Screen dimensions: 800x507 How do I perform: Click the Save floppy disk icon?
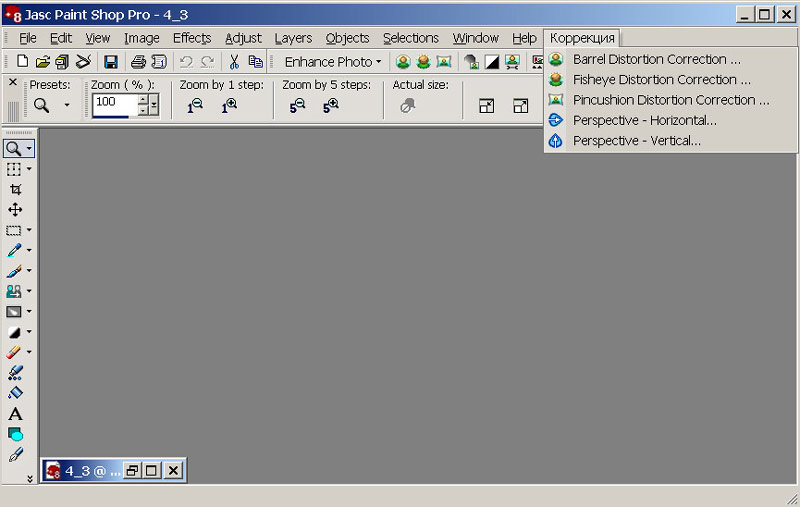click(111, 62)
